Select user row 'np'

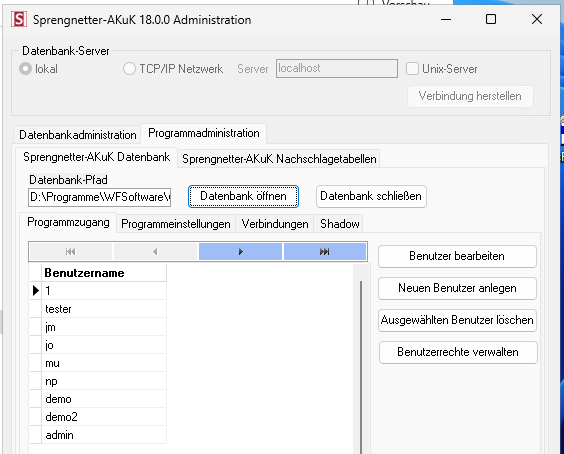click(104, 381)
